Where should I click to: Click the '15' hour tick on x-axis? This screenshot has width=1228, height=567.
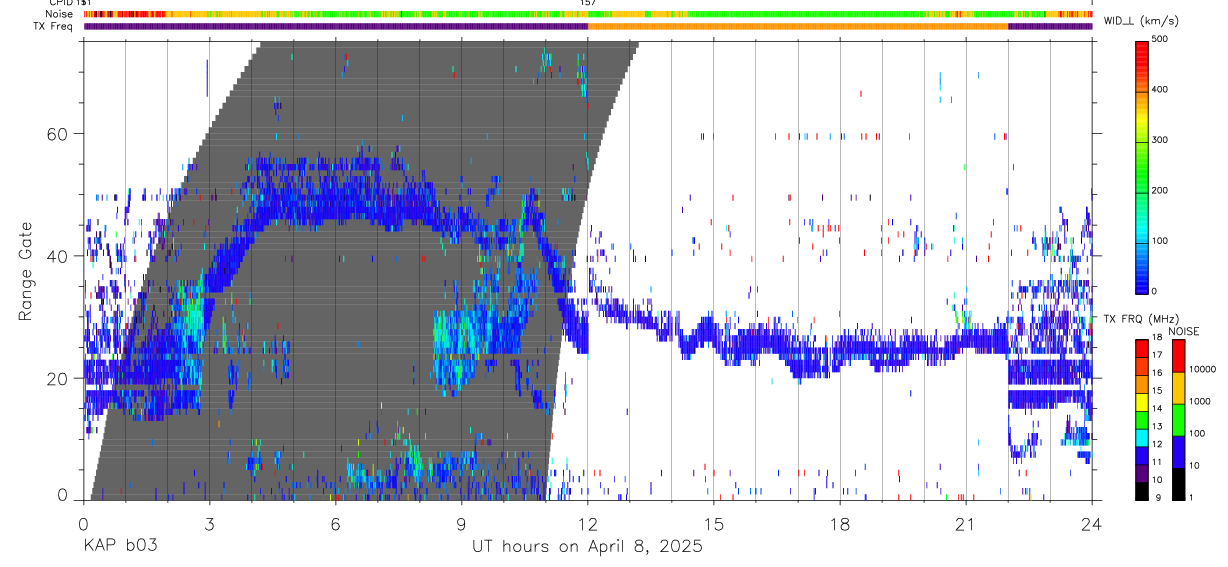[714, 524]
